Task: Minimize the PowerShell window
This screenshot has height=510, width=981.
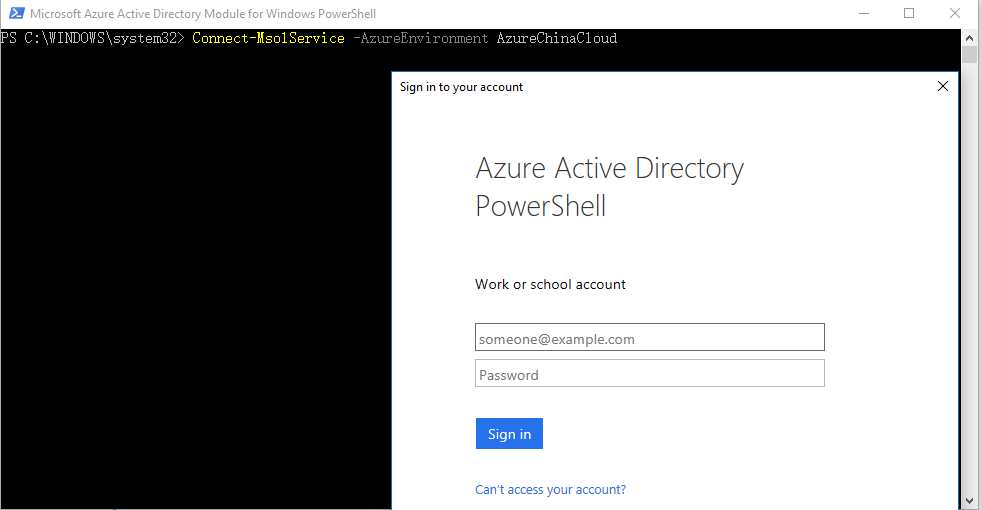Action: pyautogui.click(x=863, y=14)
